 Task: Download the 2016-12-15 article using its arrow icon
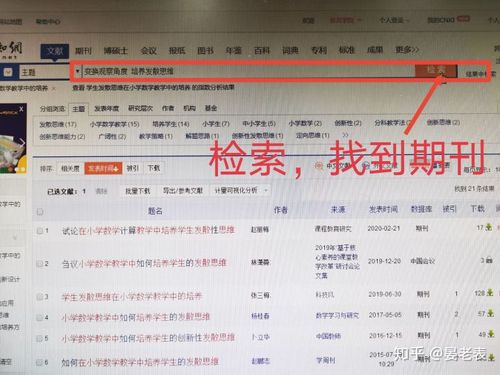pos(491,333)
